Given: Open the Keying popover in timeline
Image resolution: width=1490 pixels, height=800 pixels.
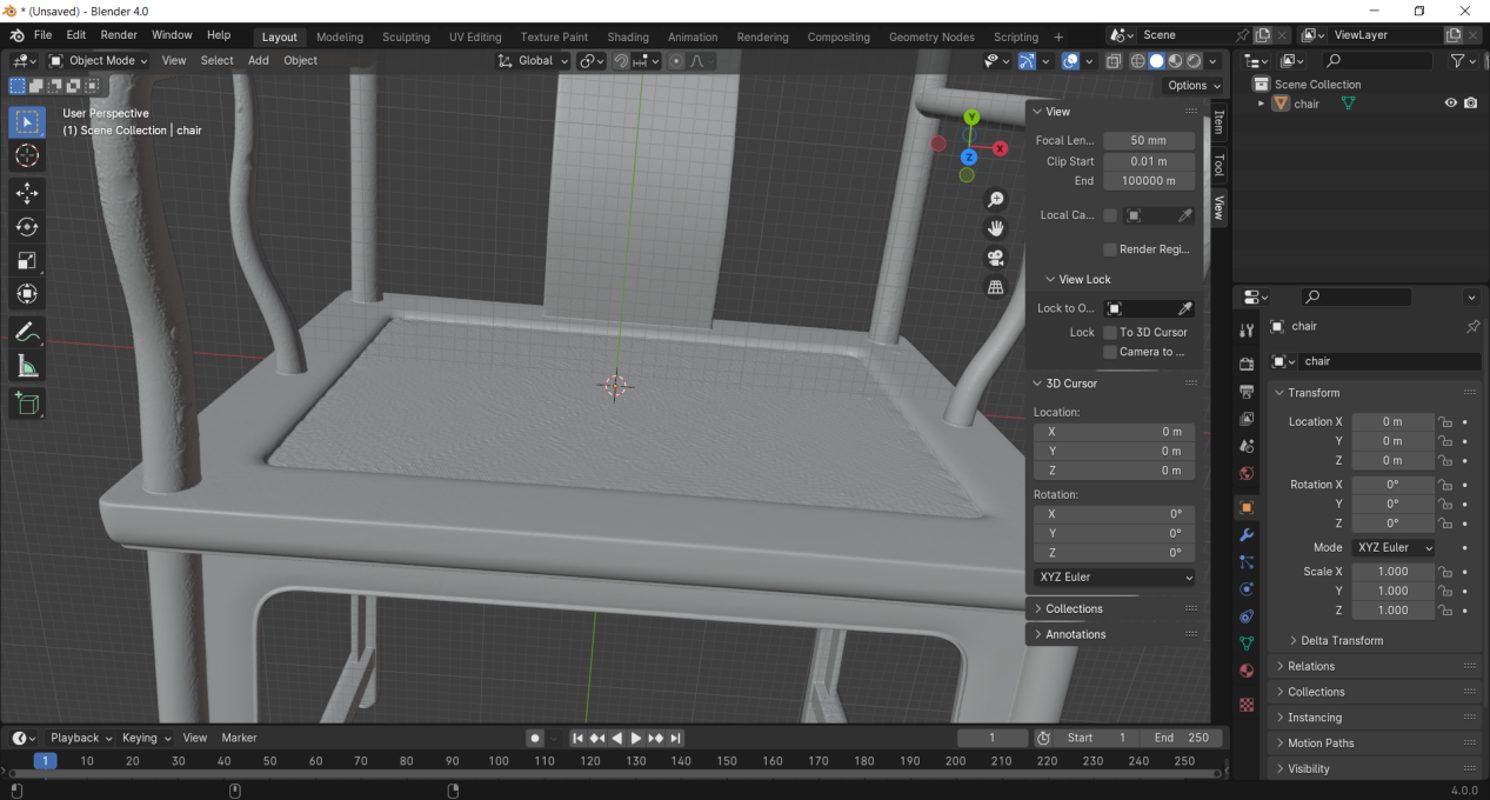Looking at the screenshot, I should (x=145, y=738).
